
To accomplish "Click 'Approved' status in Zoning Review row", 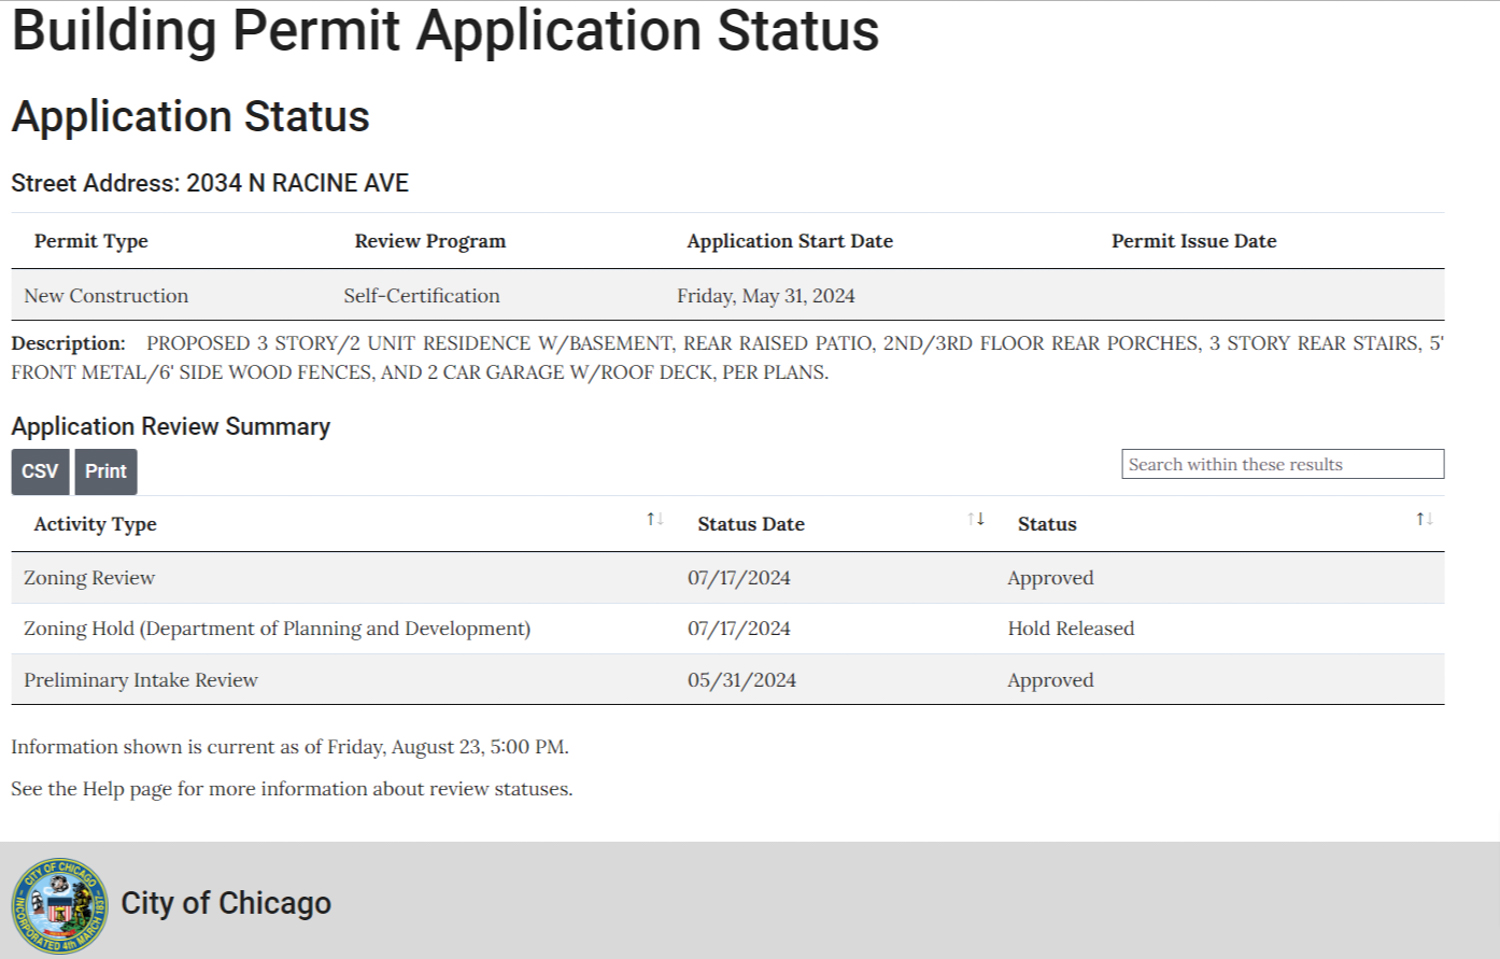I will click(x=1051, y=578).
